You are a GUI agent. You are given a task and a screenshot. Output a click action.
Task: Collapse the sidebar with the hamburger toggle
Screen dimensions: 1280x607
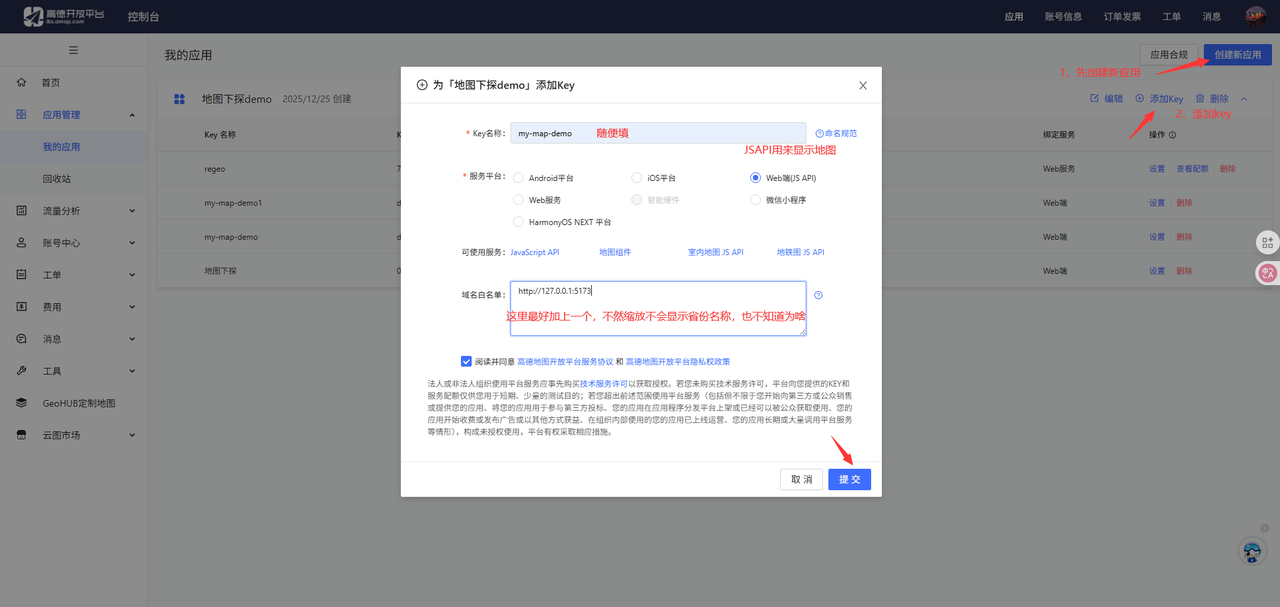[x=74, y=51]
